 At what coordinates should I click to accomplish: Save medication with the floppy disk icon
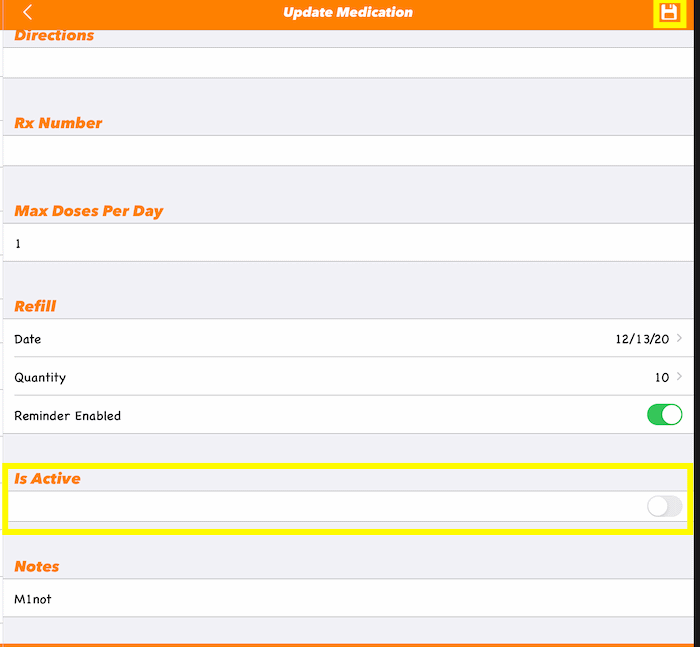tap(669, 13)
